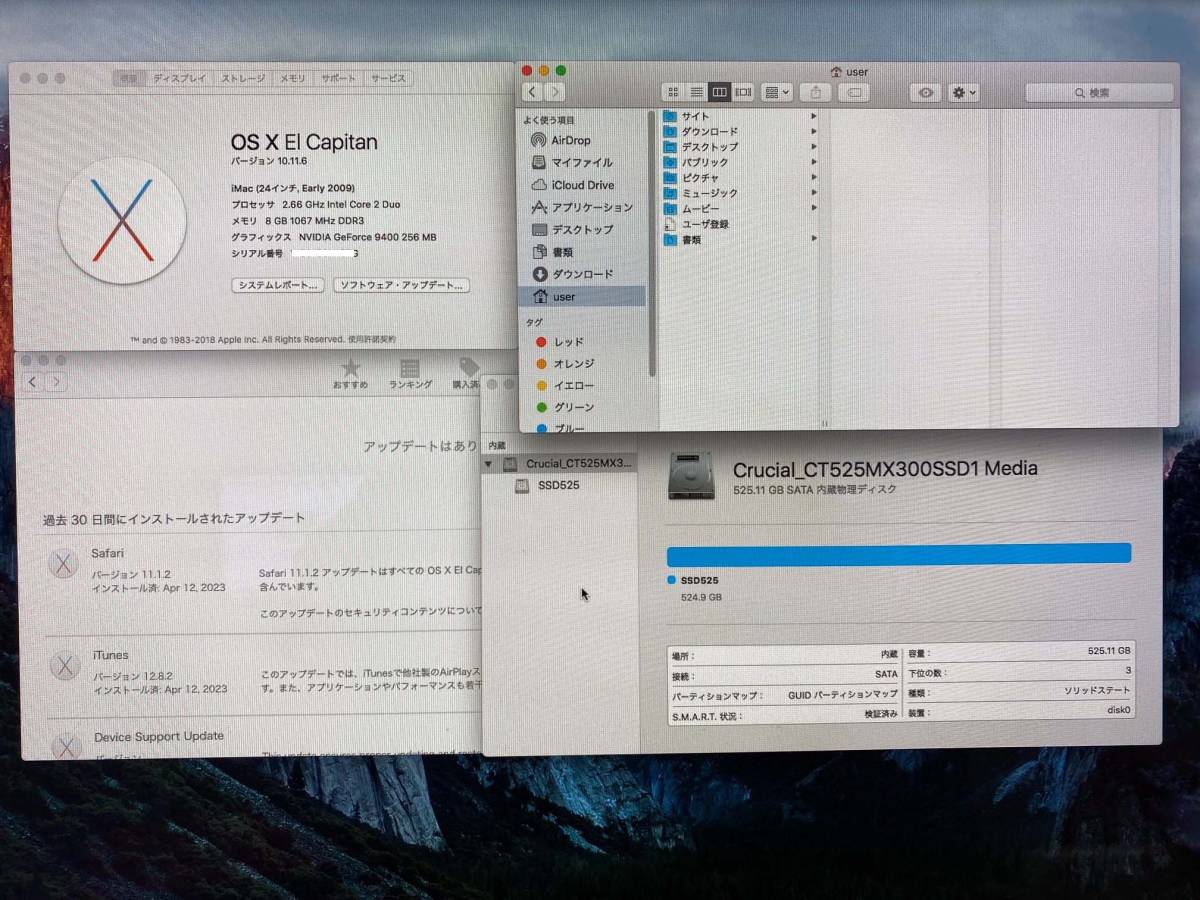Open アプリケーション in Finder sidebar
The image size is (1200, 900).
pyautogui.click(x=583, y=207)
